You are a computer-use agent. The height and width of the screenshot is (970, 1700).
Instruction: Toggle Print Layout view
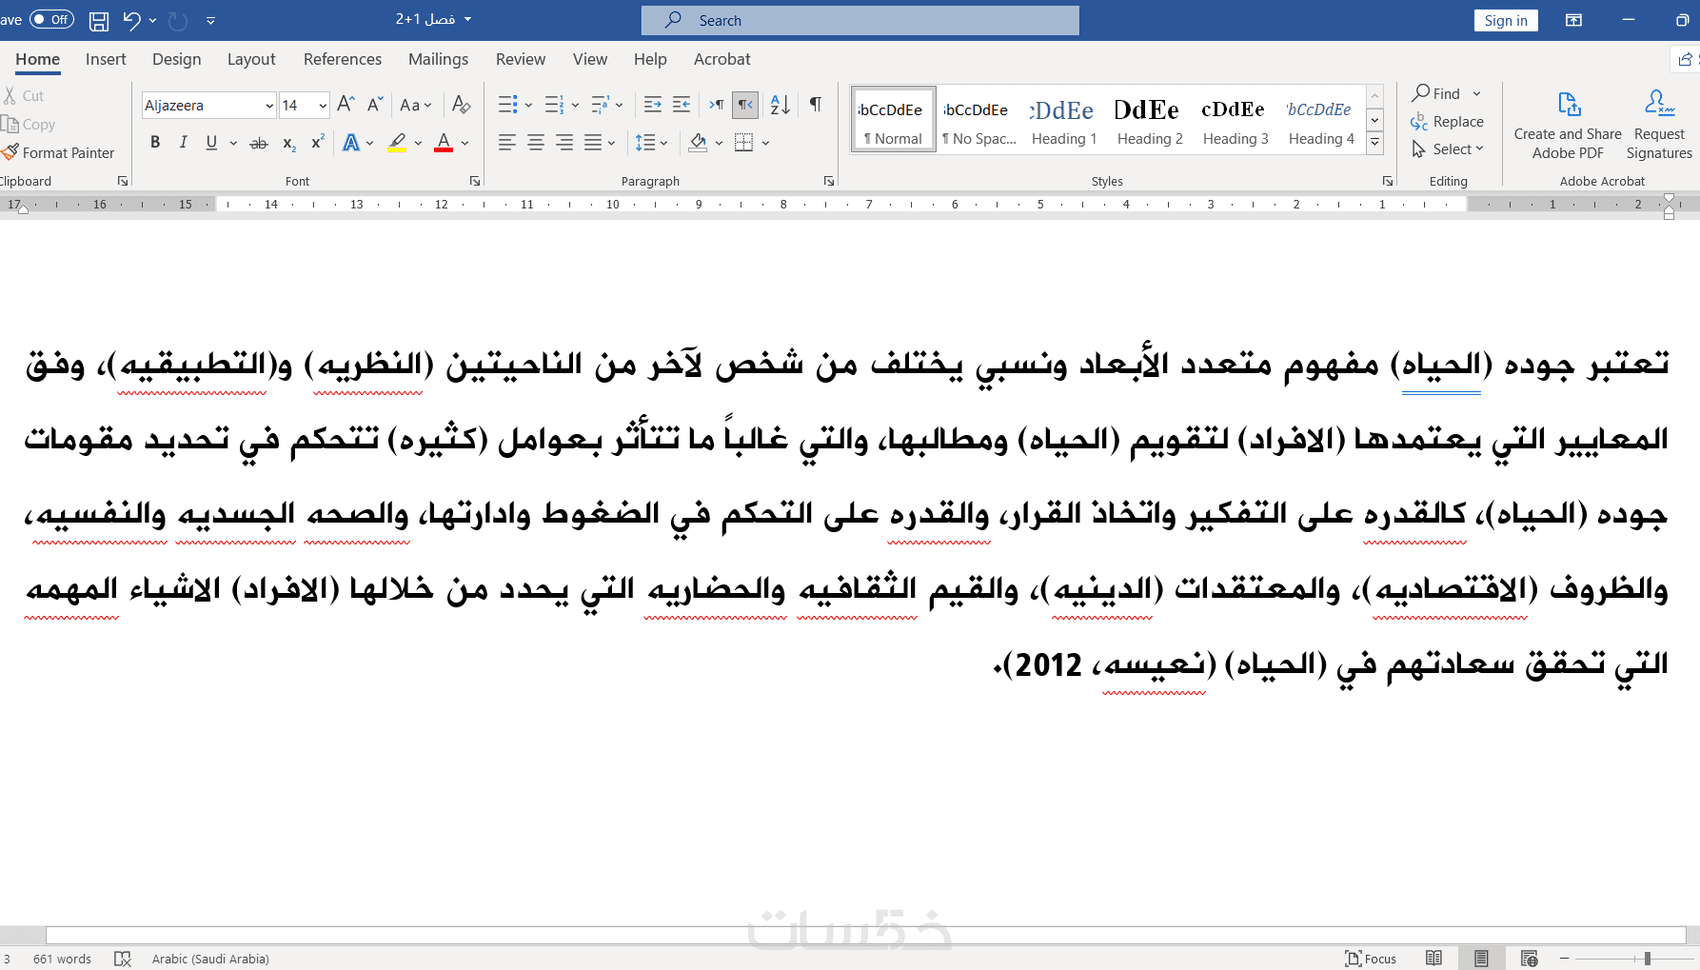pos(1481,958)
